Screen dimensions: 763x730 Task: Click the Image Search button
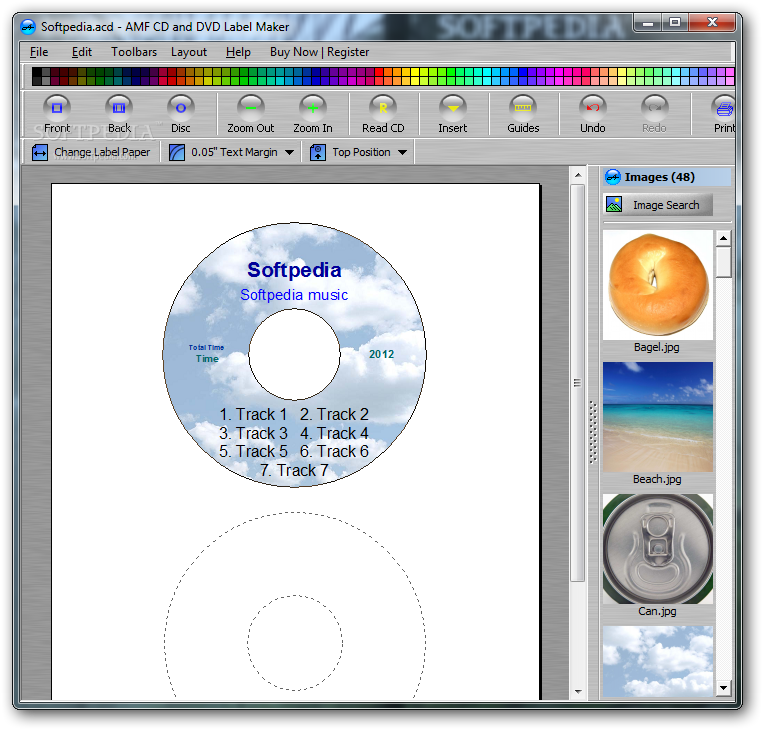658,205
